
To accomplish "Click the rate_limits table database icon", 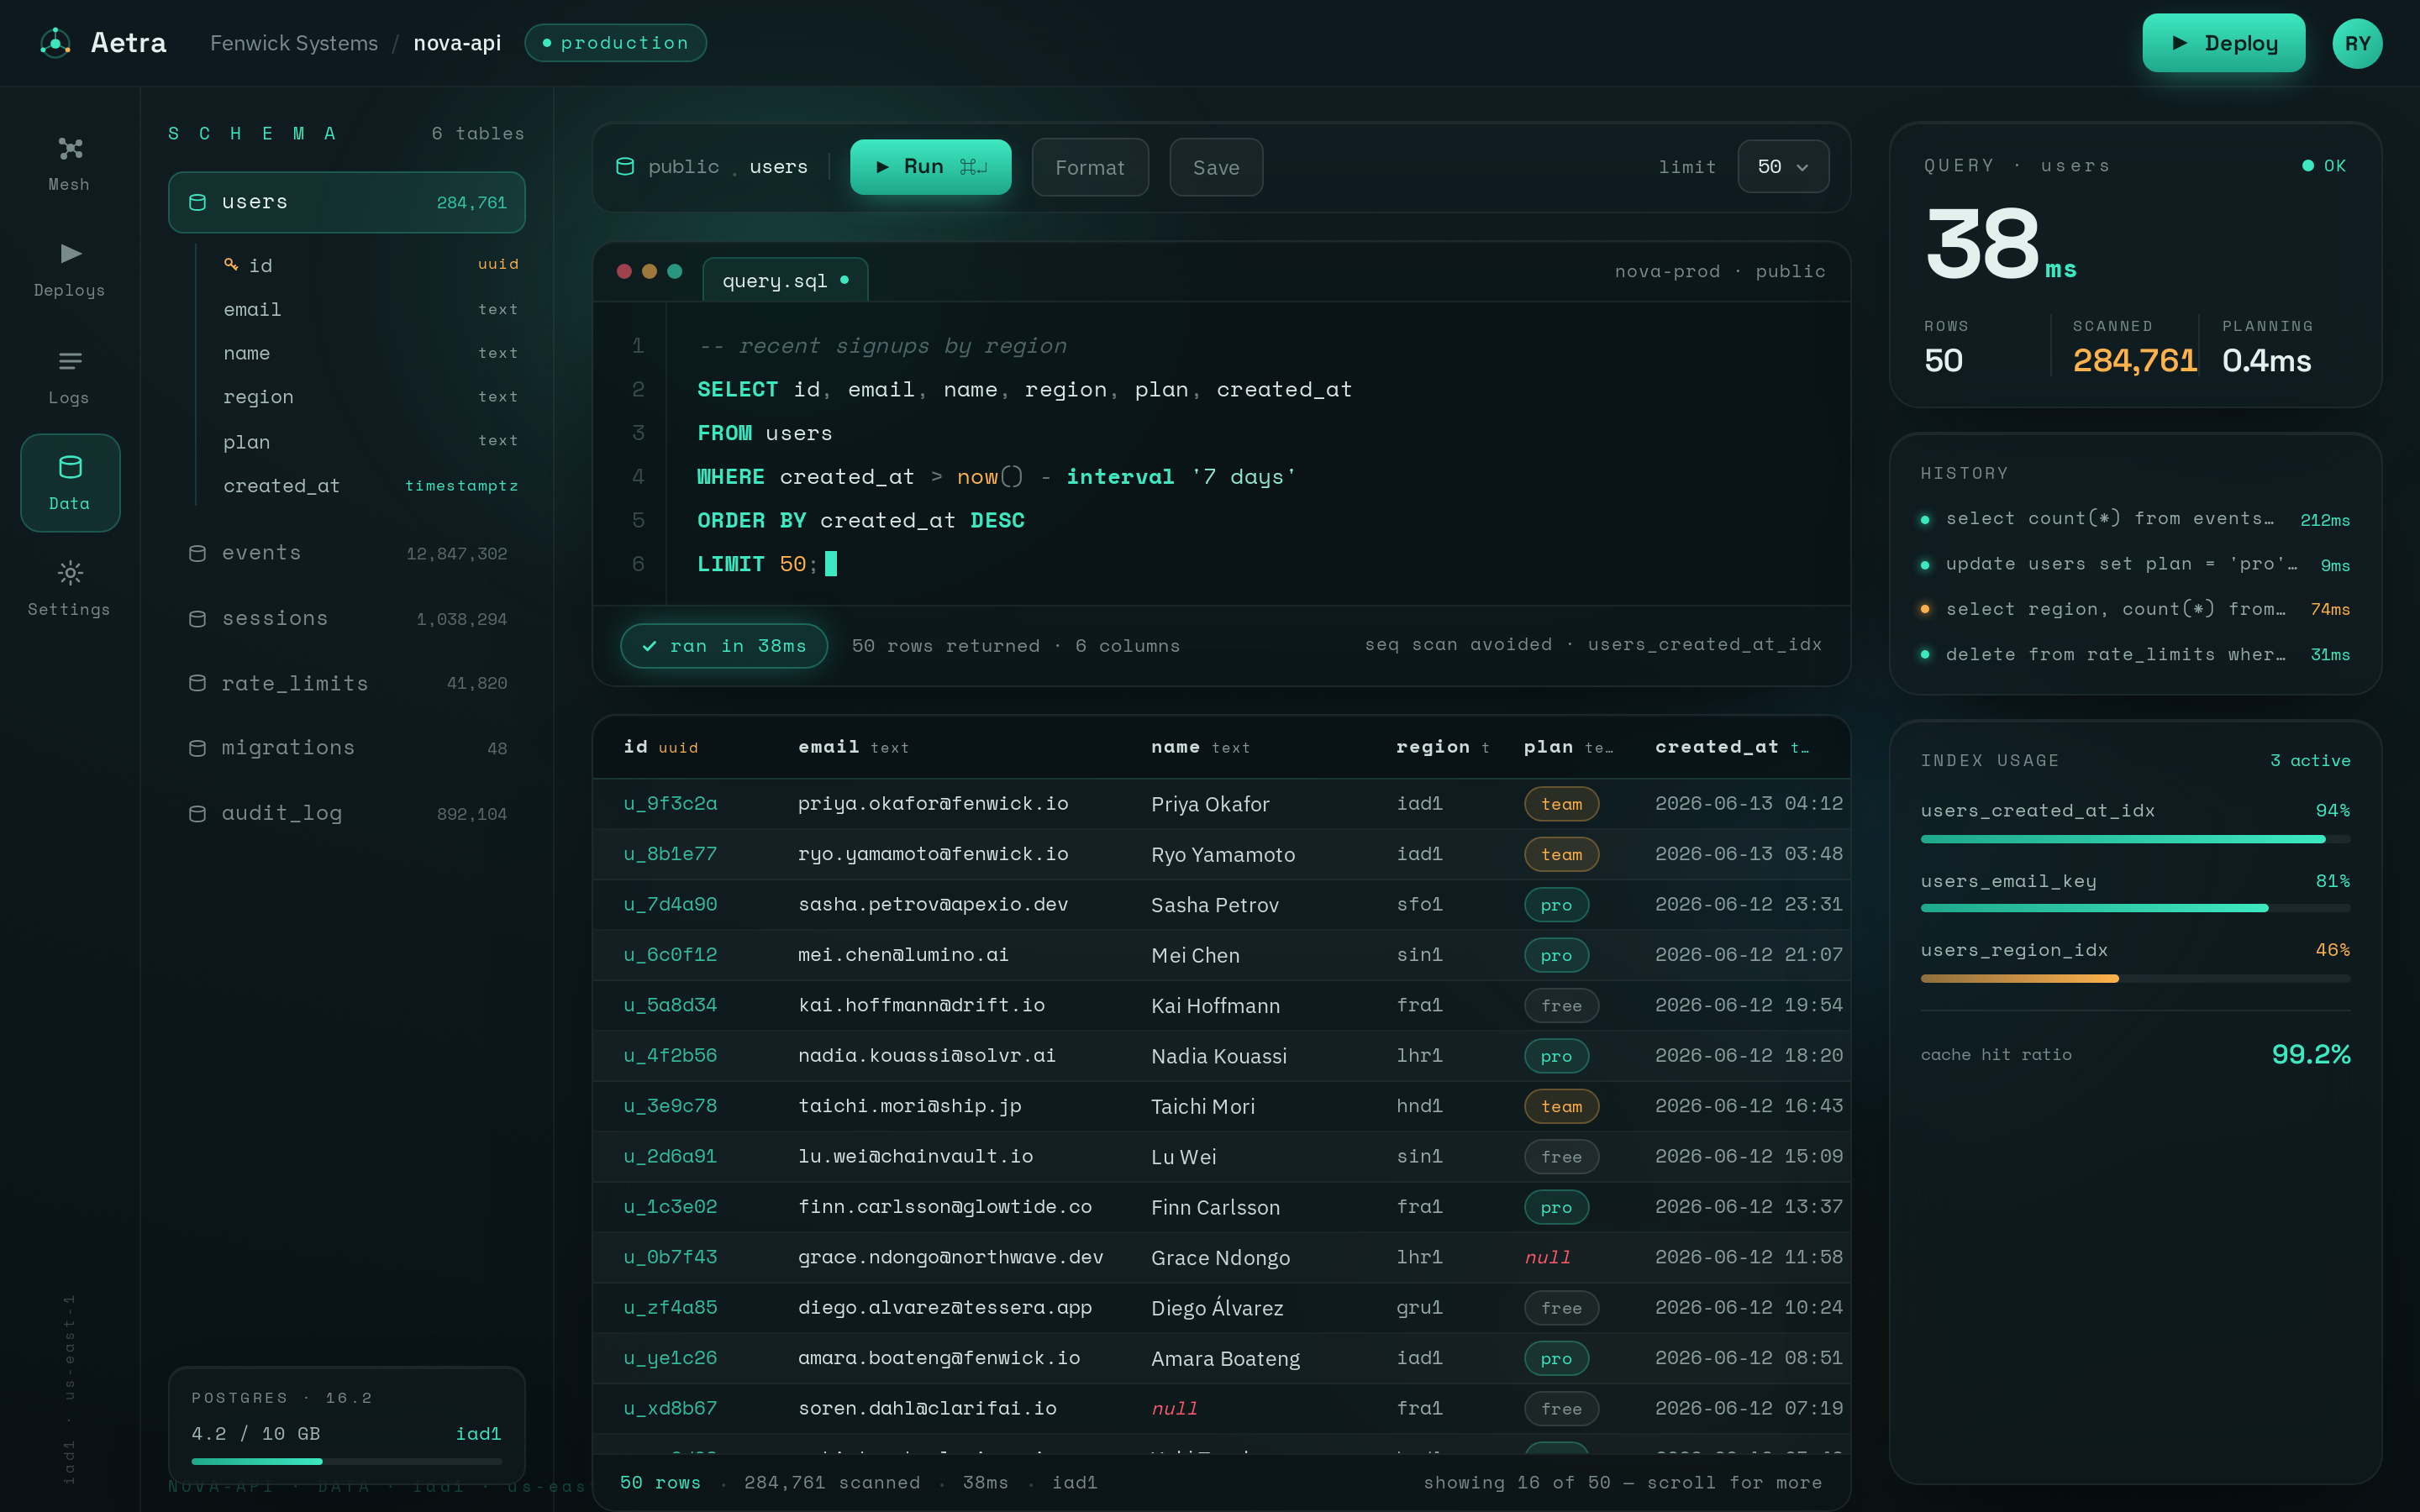I will [x=198, y=683].
